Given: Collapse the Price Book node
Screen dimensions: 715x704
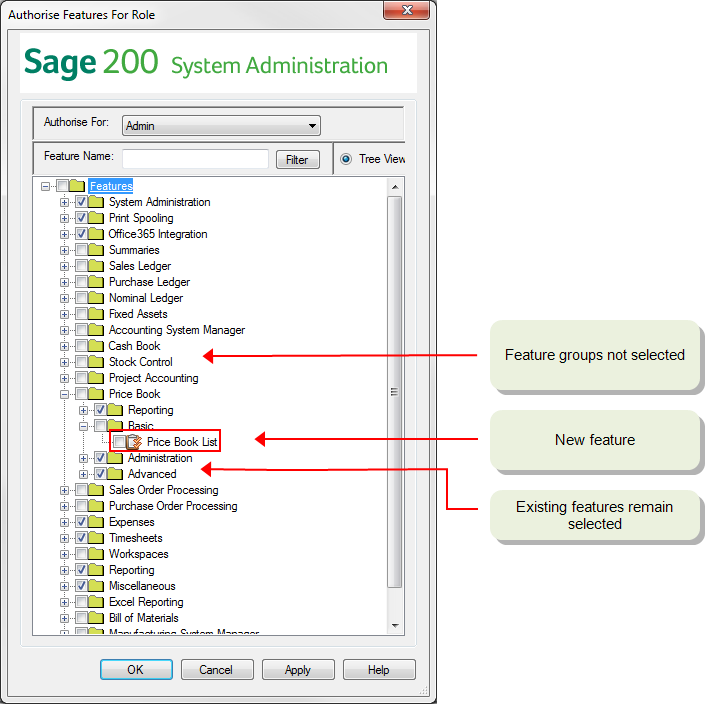Looking at the screenshot, I should click(x=64, y=394).
